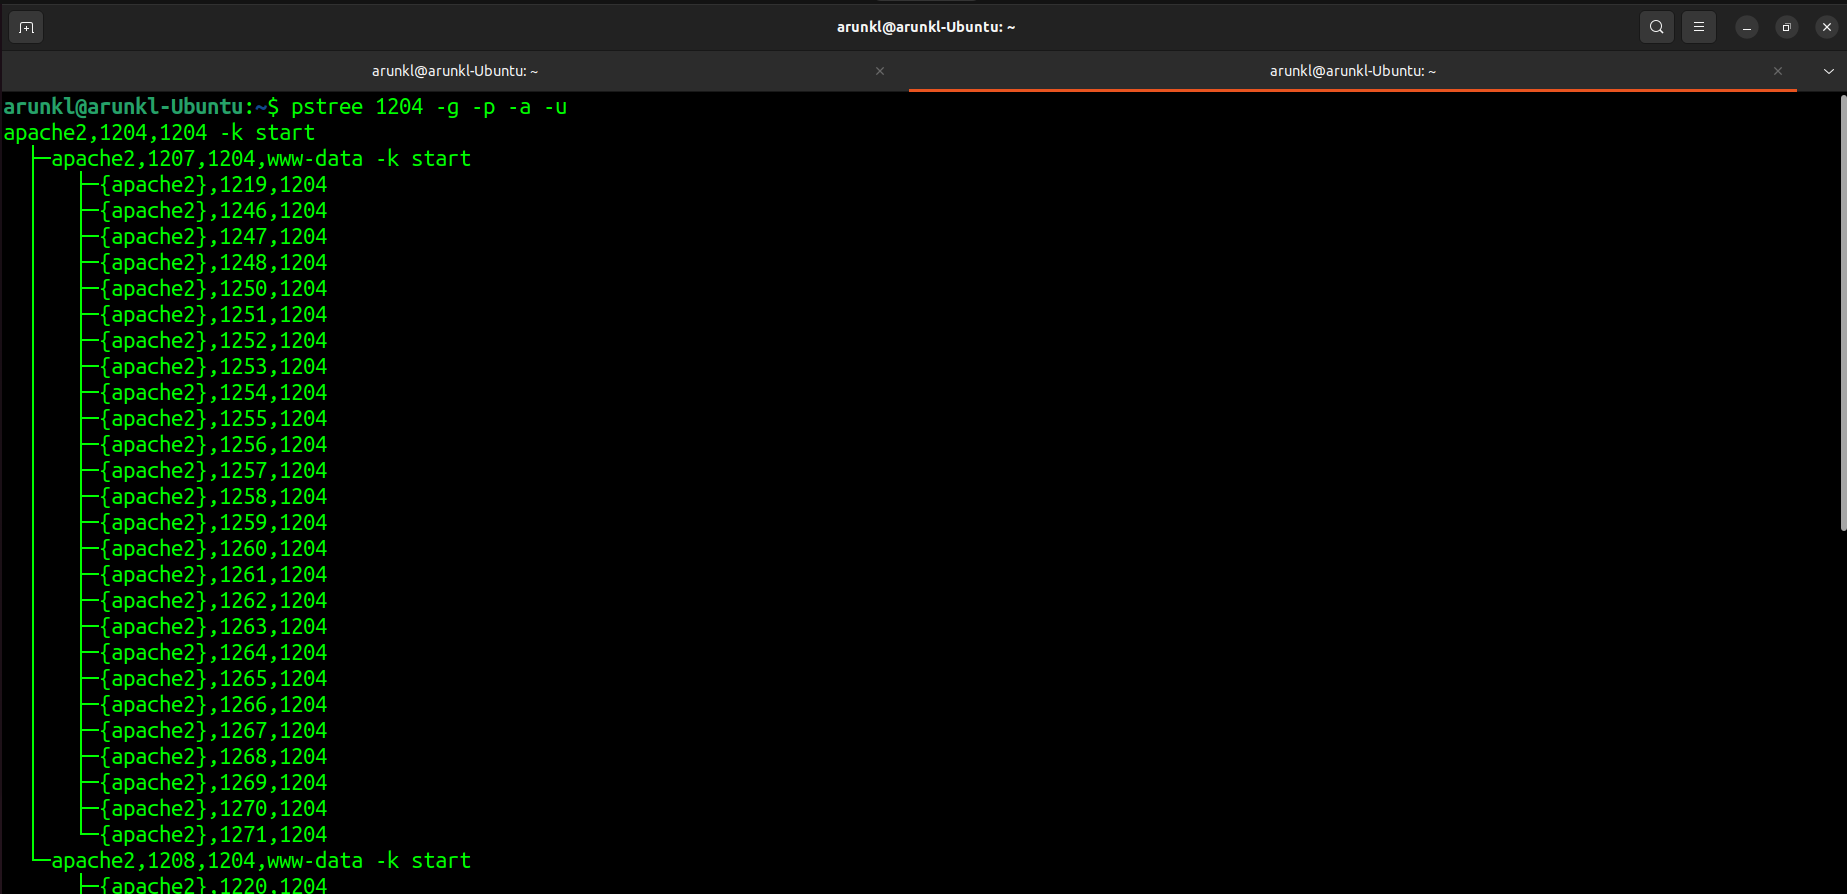Click the thread line {apache2},1266,1204

[213, 705]
